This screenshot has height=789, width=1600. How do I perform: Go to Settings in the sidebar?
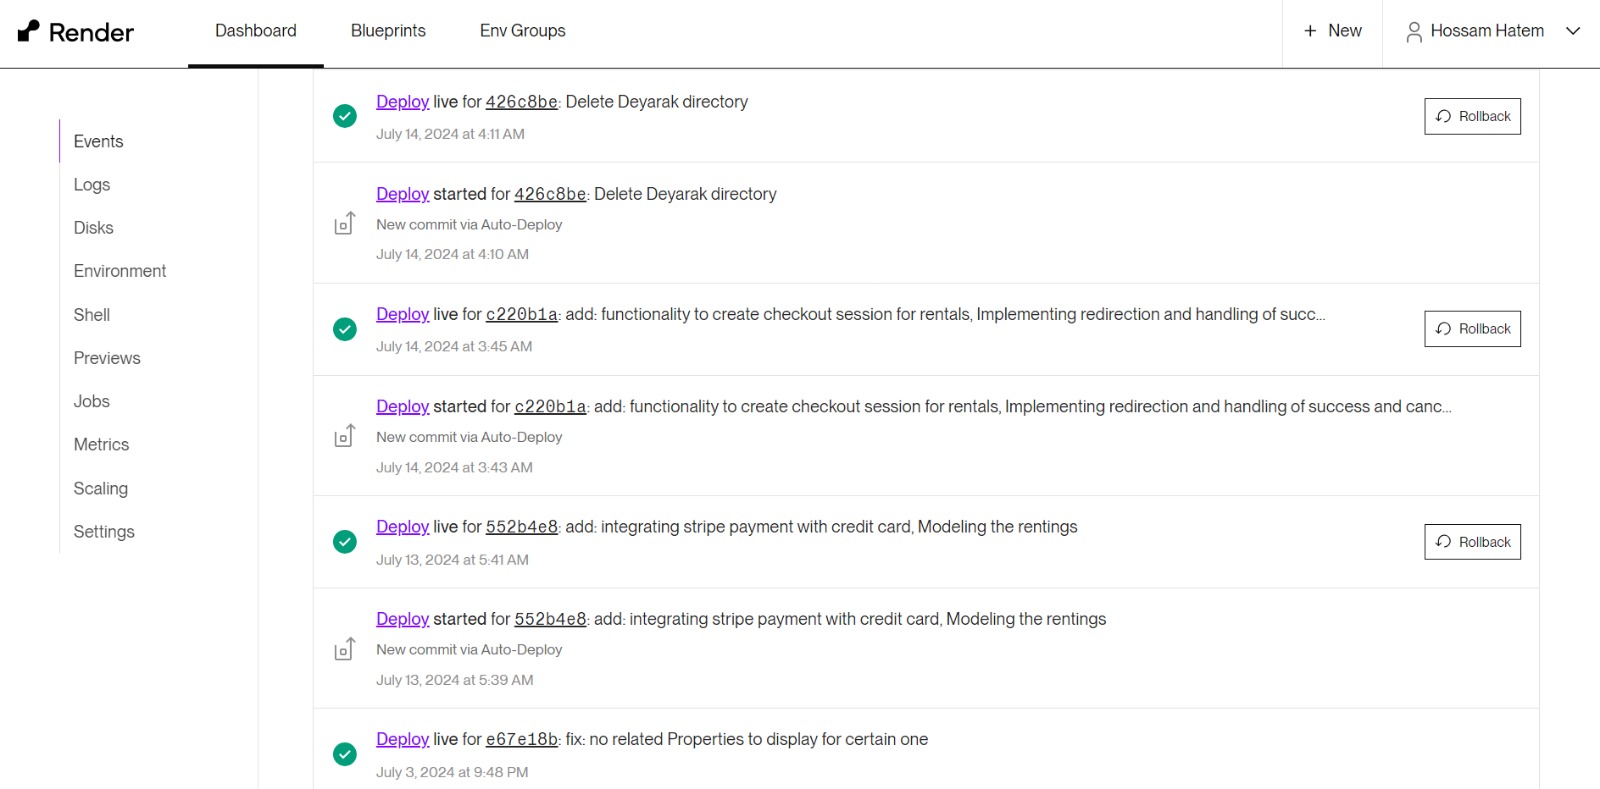click(104, 532)
